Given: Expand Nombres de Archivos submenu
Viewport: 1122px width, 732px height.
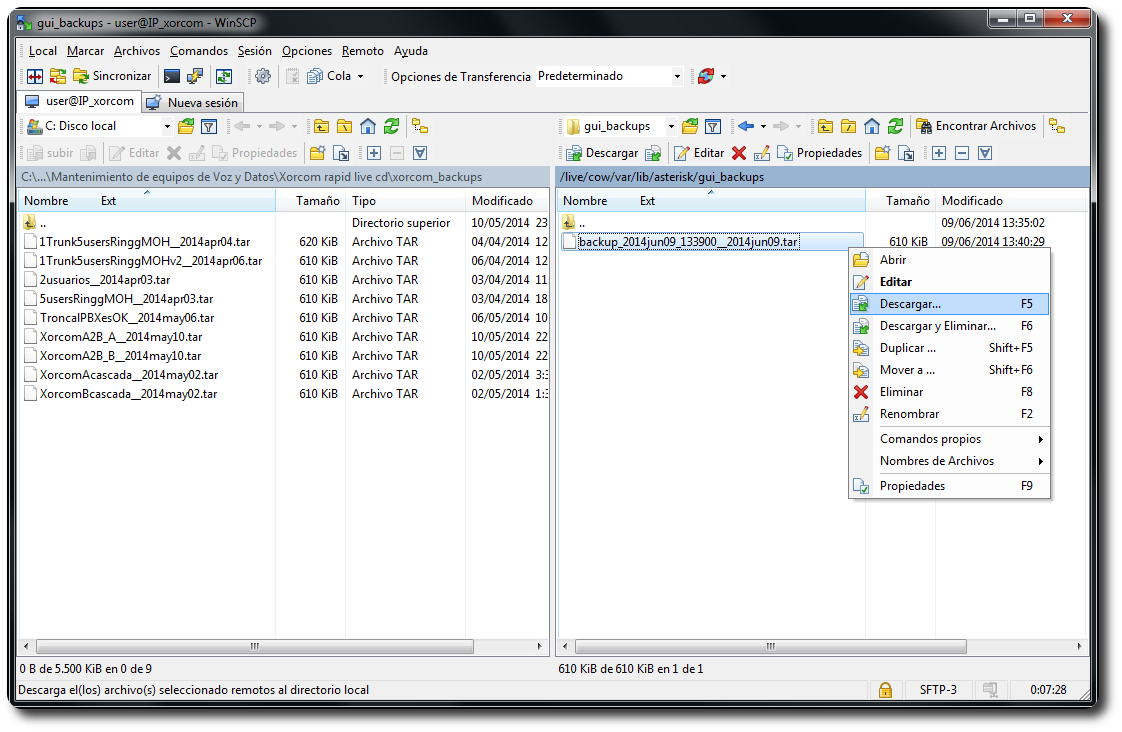Looking at the screenshot, I should (949, 461).
